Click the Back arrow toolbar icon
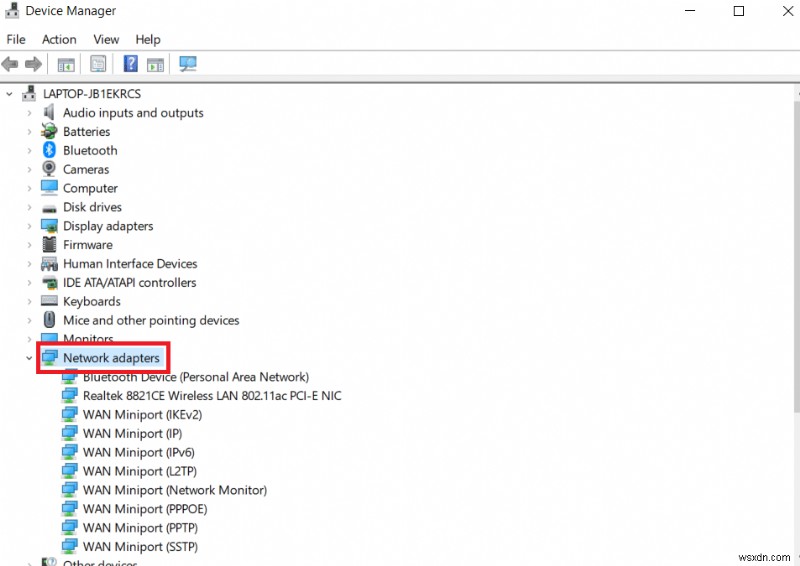 (10, 64)
